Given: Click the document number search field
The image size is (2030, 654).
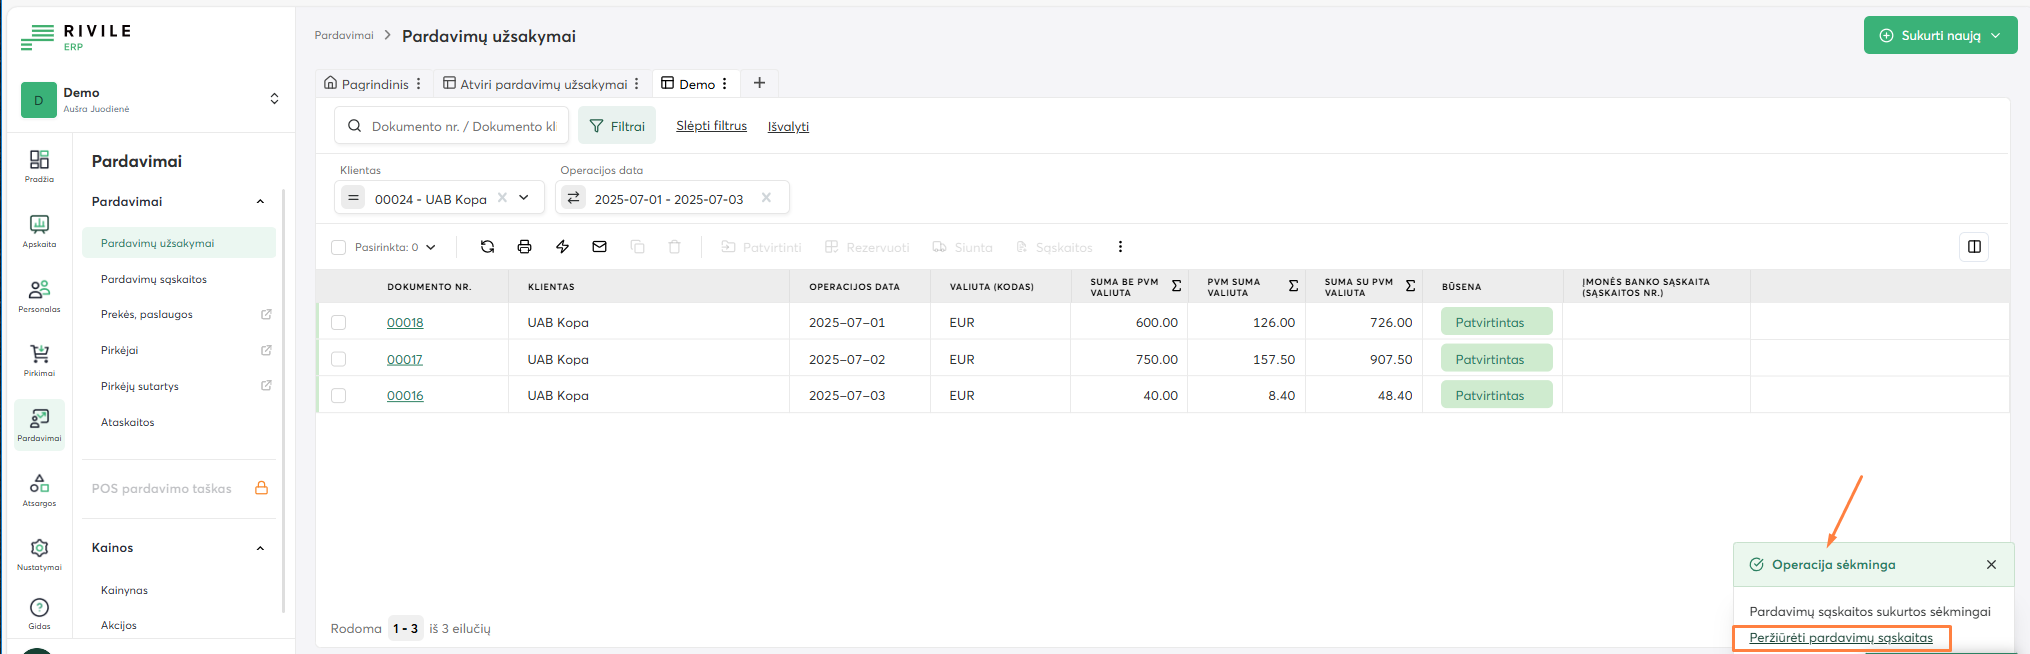Looking at the screenshot, I should pos(462,126).
